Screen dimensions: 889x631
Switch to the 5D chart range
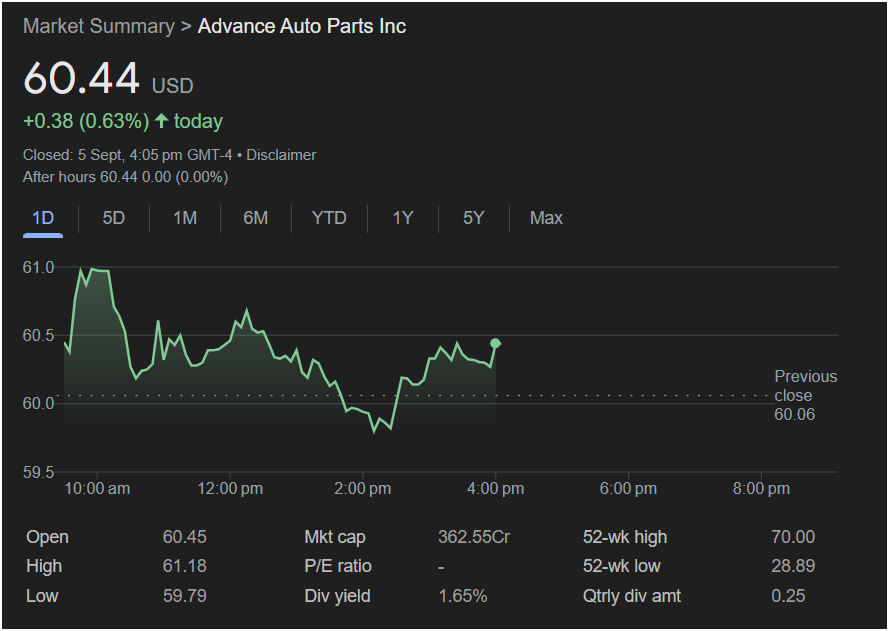tap(113, 218)
